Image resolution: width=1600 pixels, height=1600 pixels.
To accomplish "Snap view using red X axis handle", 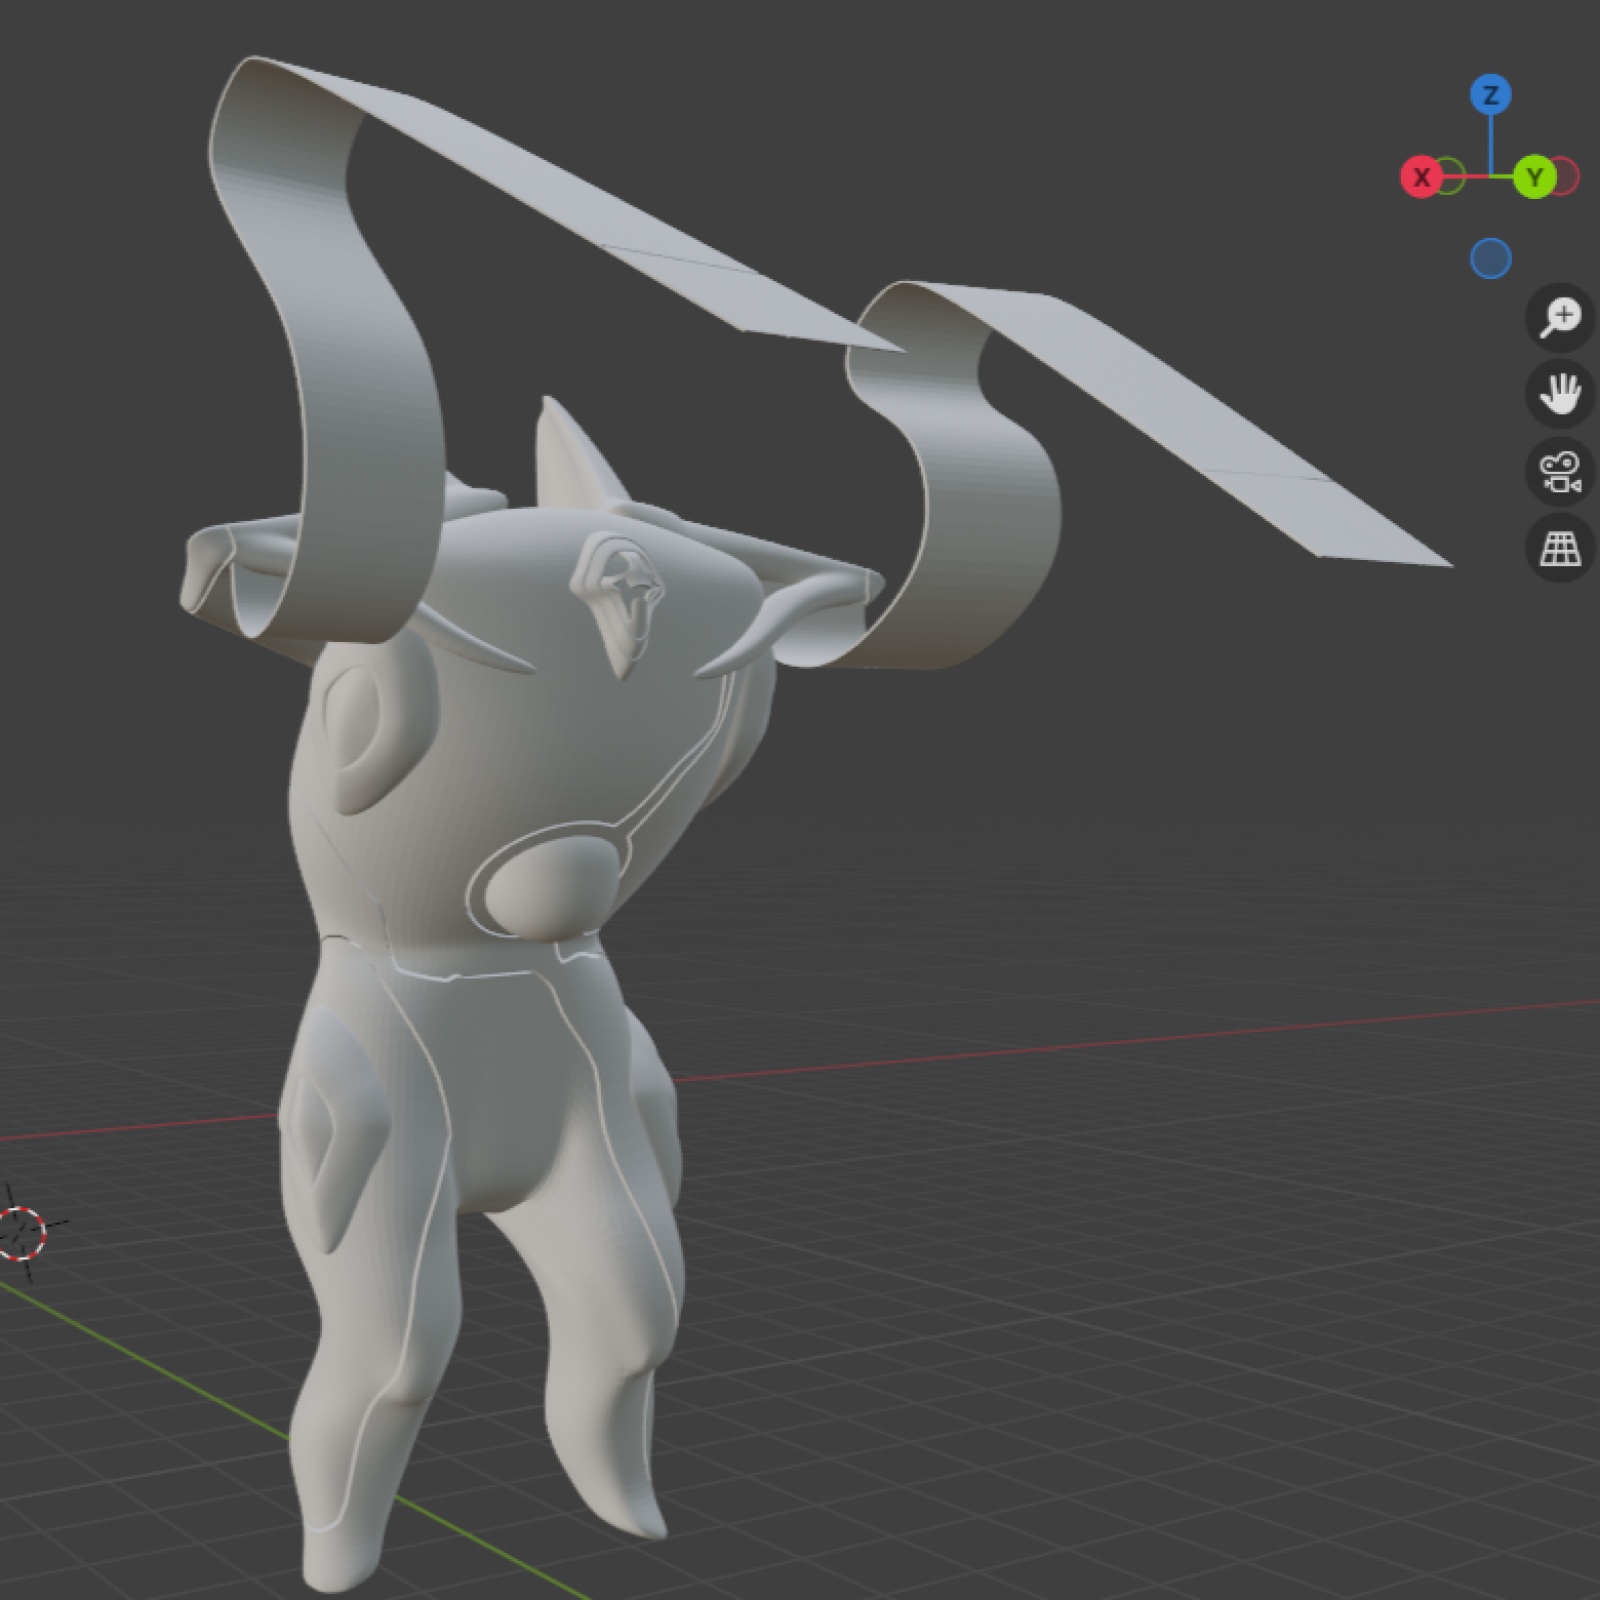I will [1421, 178].
